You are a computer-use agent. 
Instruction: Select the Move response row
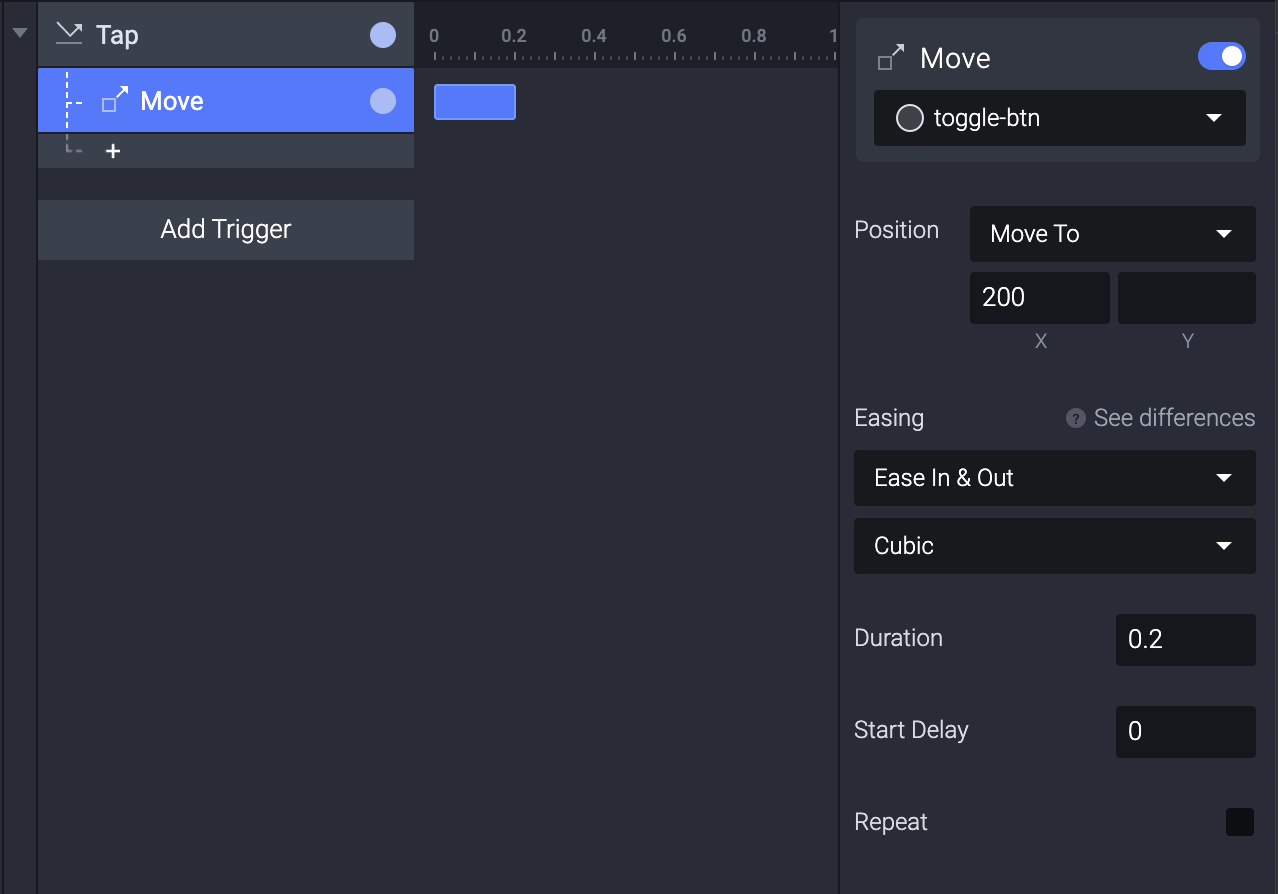226,101
